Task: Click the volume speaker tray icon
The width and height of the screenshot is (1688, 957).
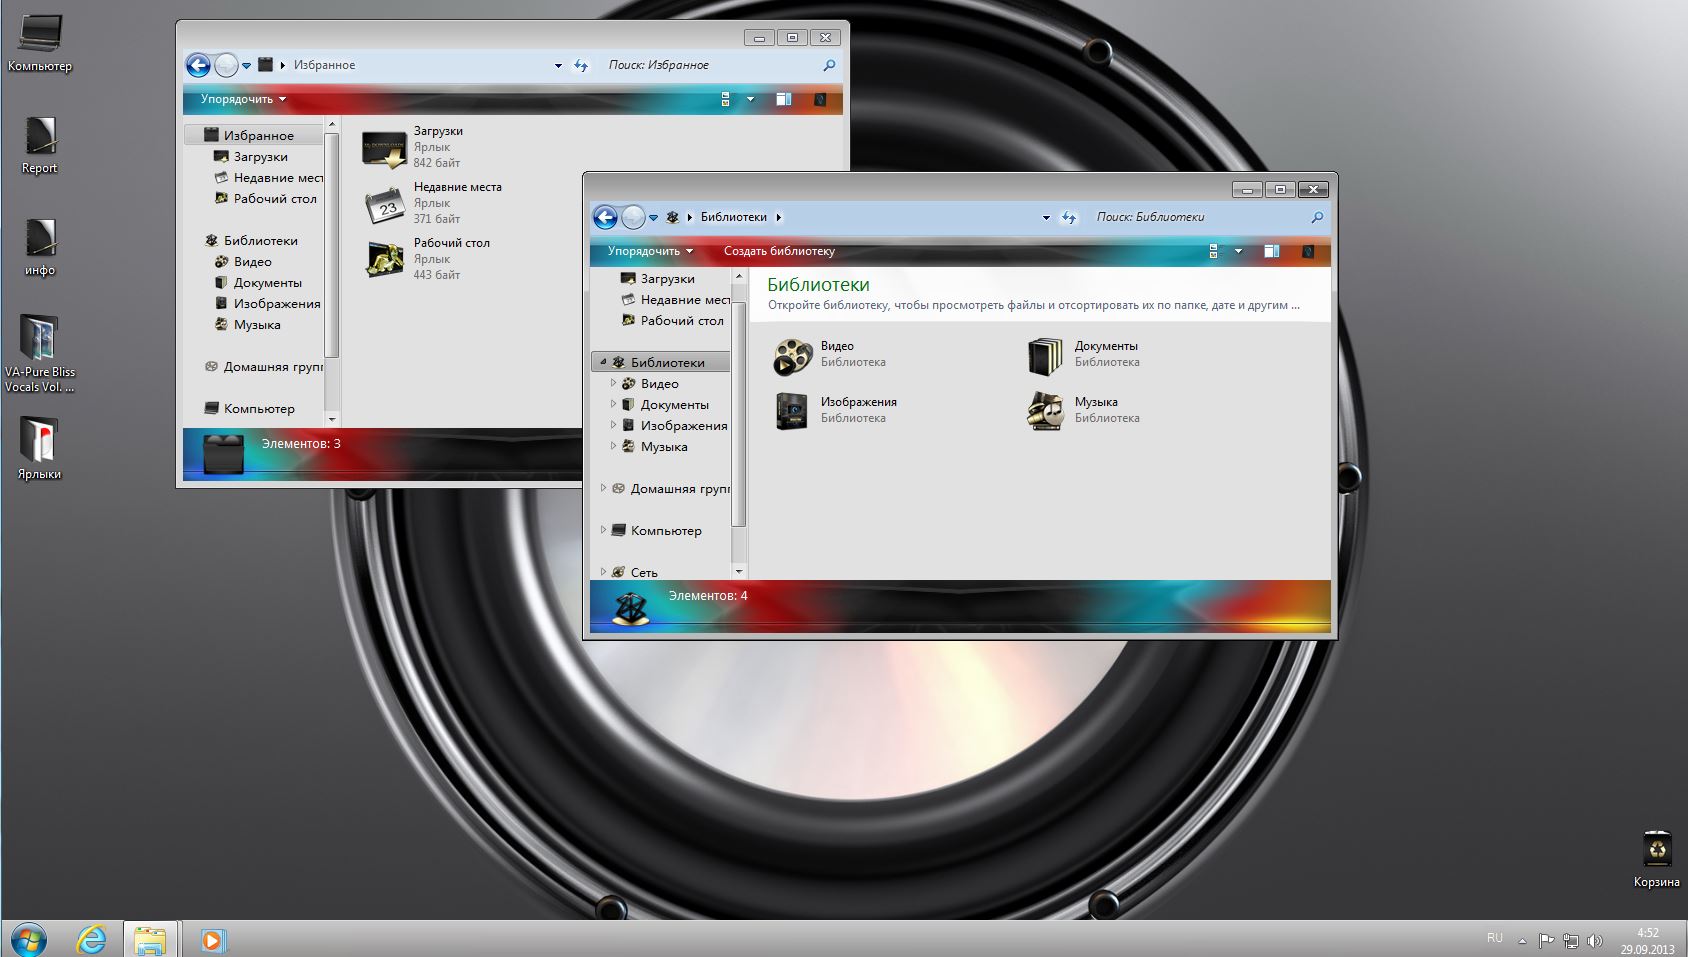Action: pyautogui.click(x=1595, y=941)
